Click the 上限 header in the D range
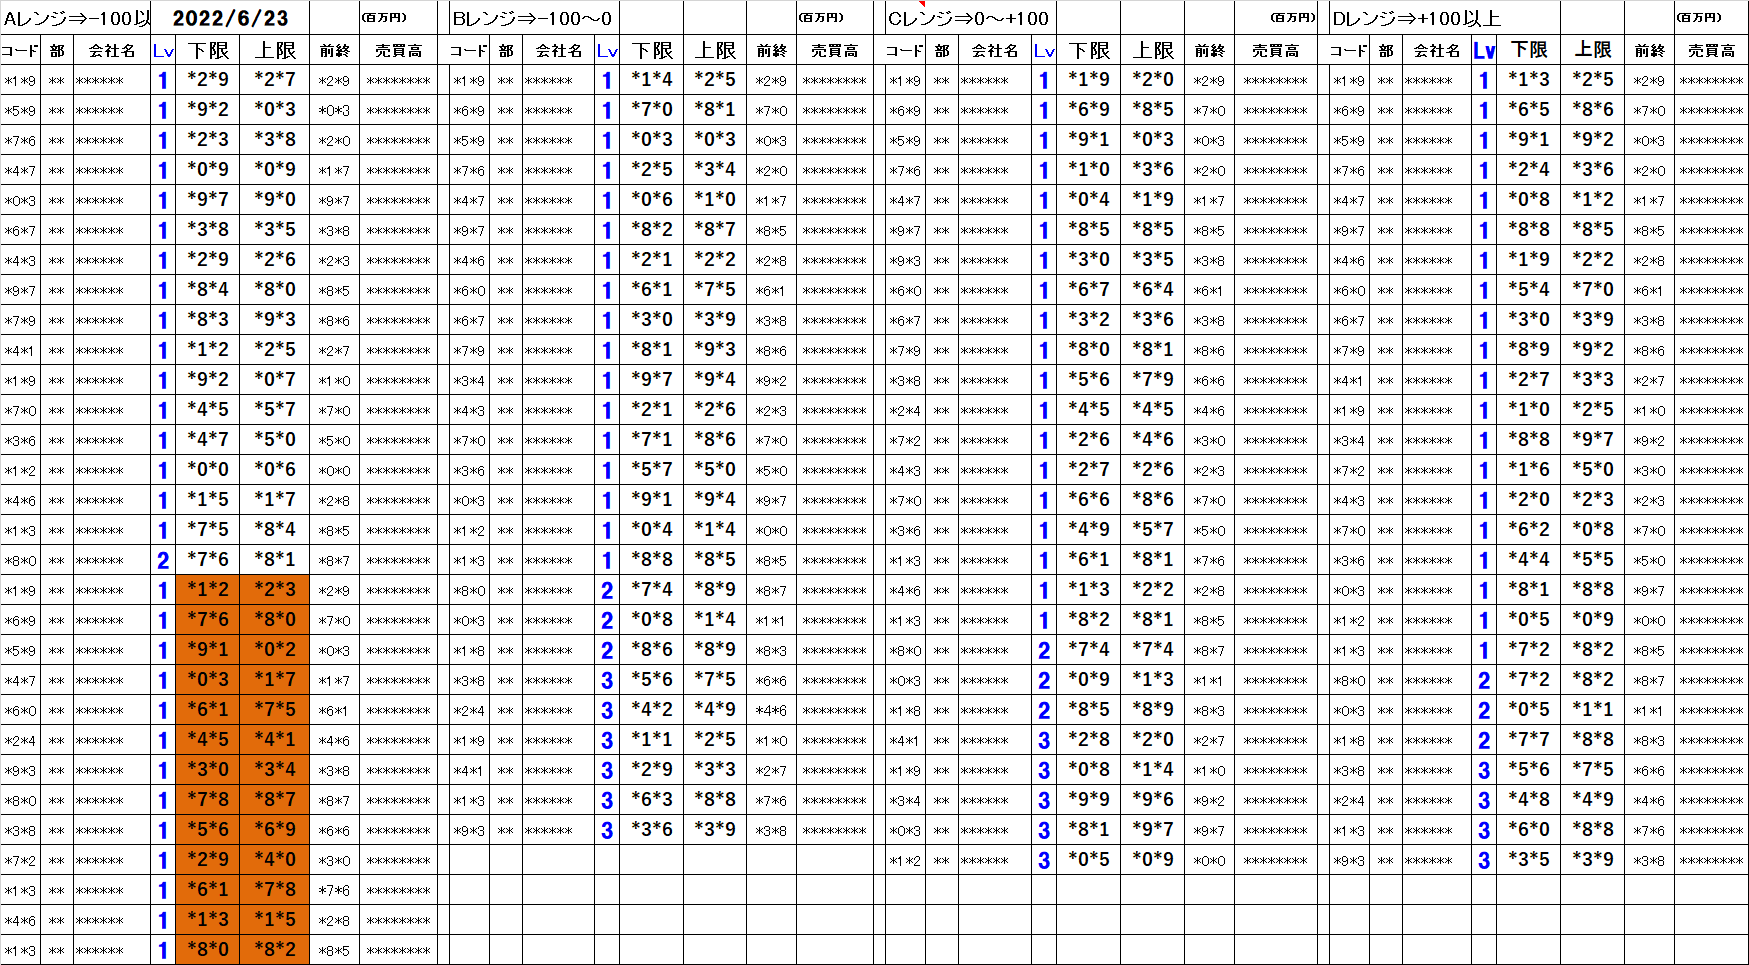 1593,50
